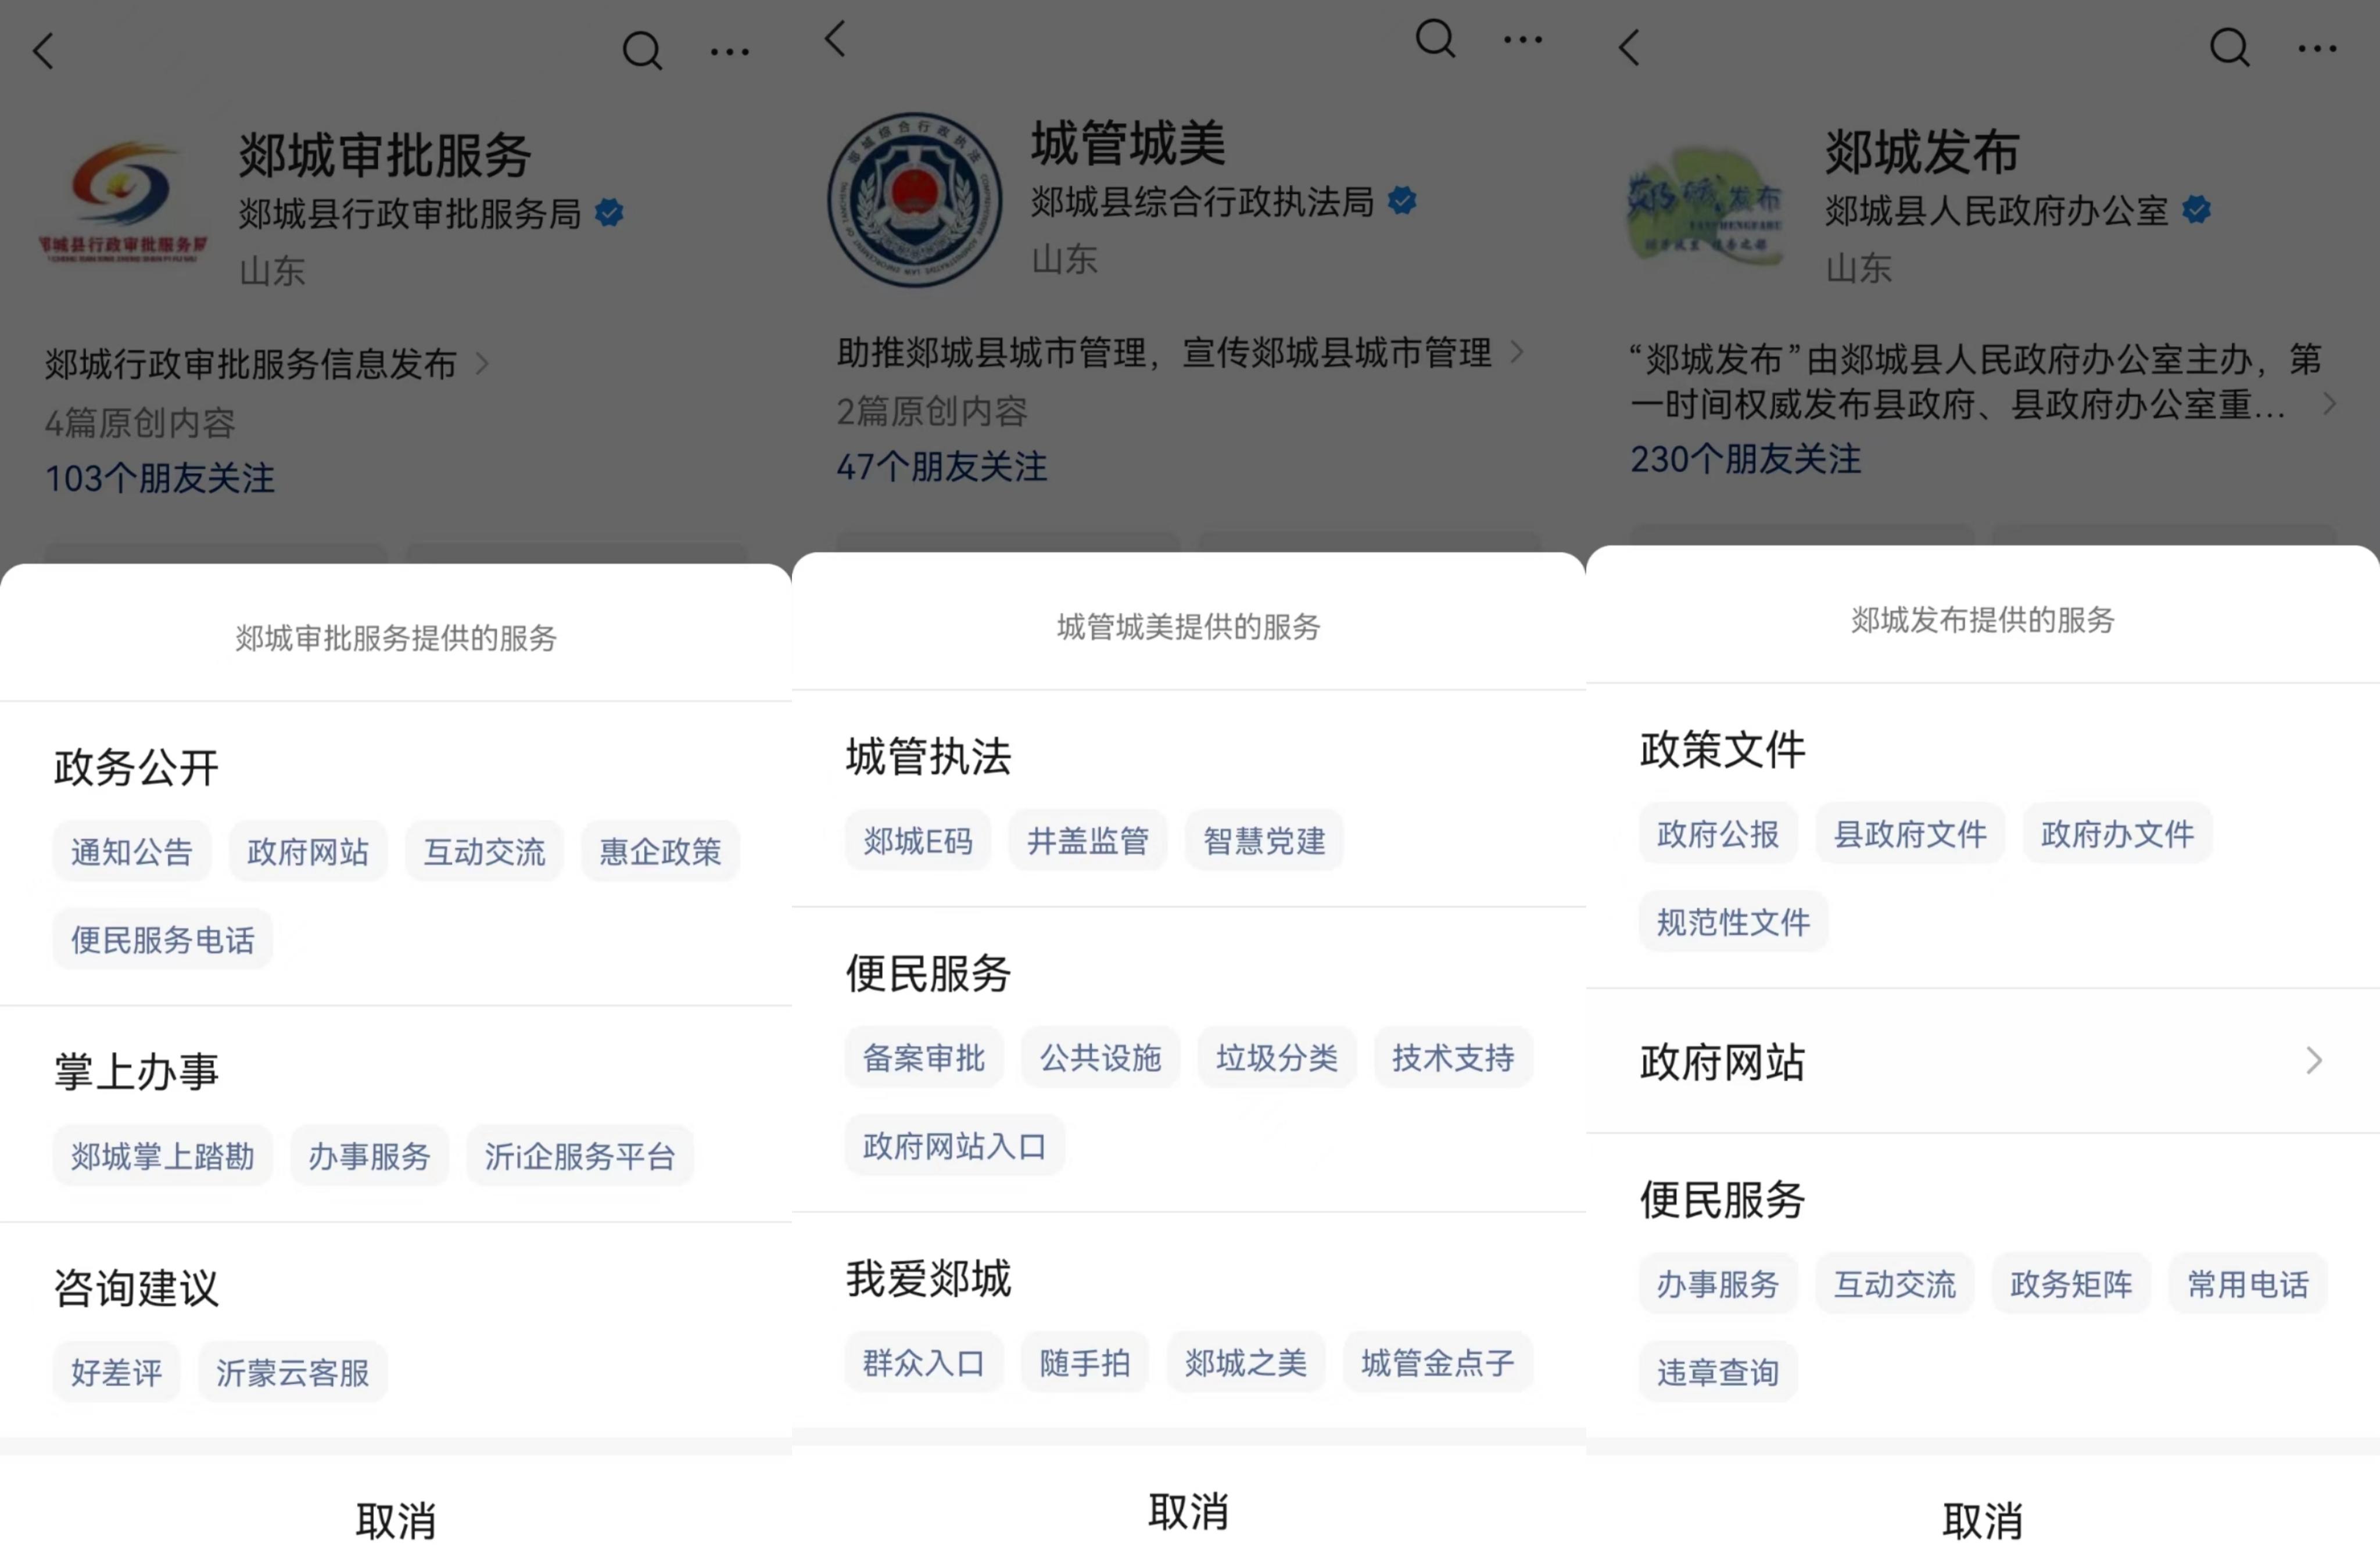Expand the 郯城行政审批服务信息发布 description chevron
This screenshot has height=1568, width=2380.
[482, 364]
